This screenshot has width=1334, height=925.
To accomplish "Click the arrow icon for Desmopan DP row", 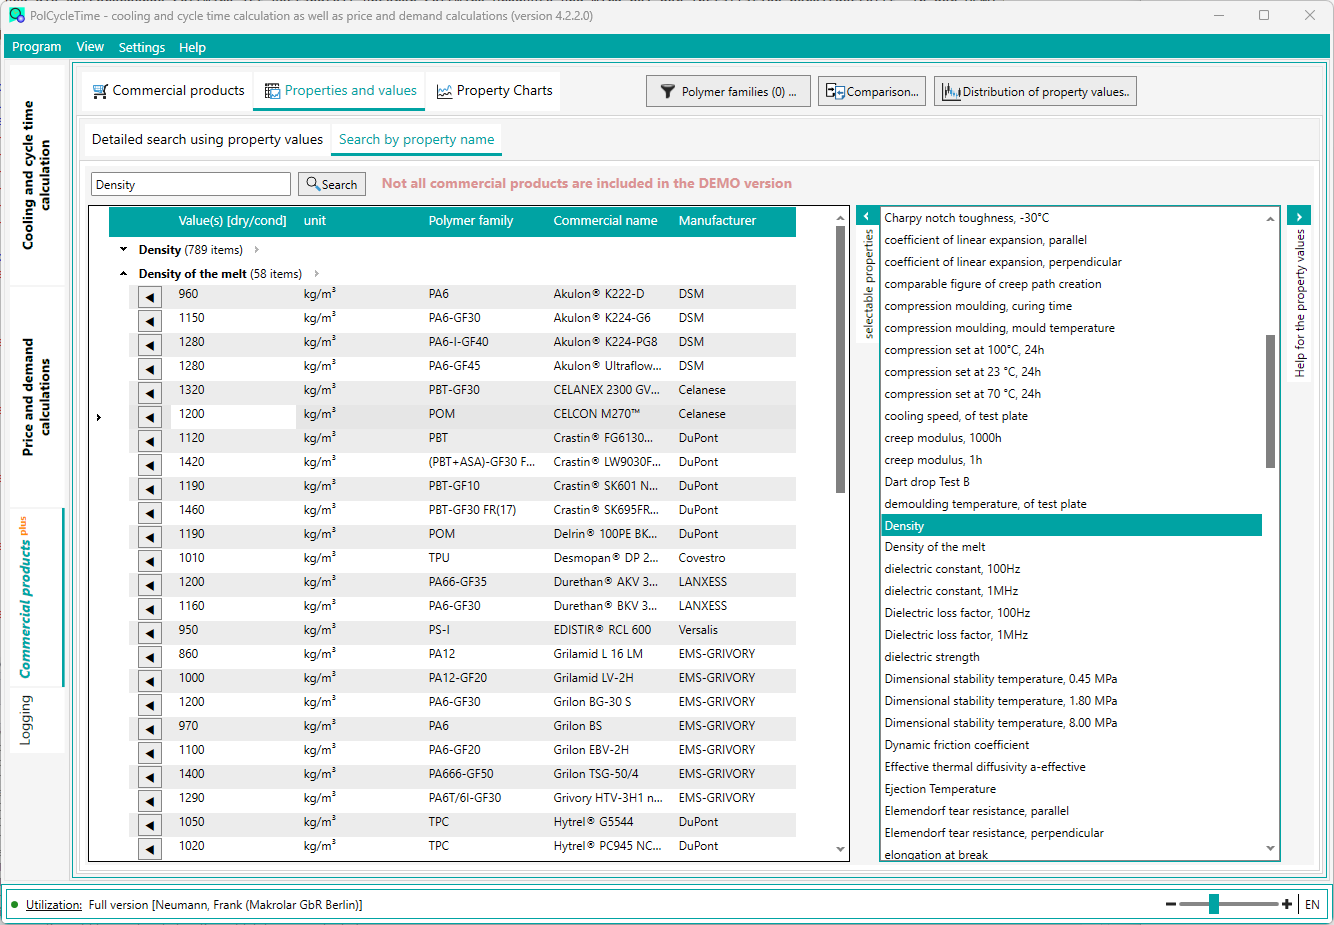I will 150,560.
